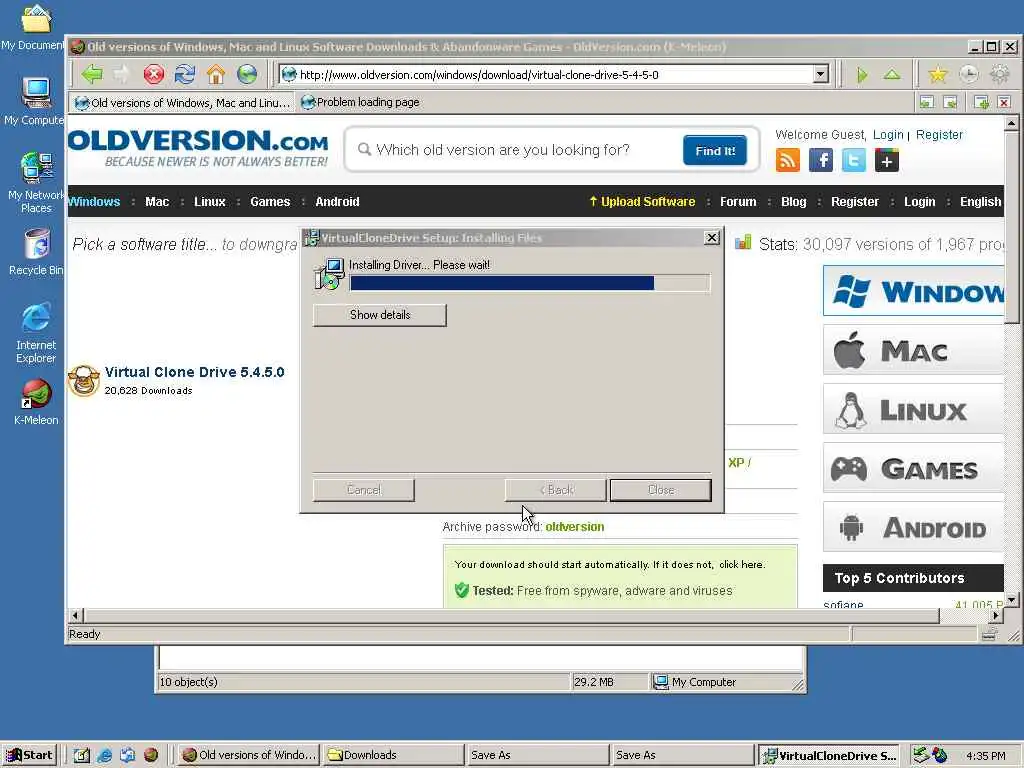This screenshot has height=768, width=1024.
Task: Switch to VirtualCloneDrive Setup taskbar button
Action: point(828,755)
